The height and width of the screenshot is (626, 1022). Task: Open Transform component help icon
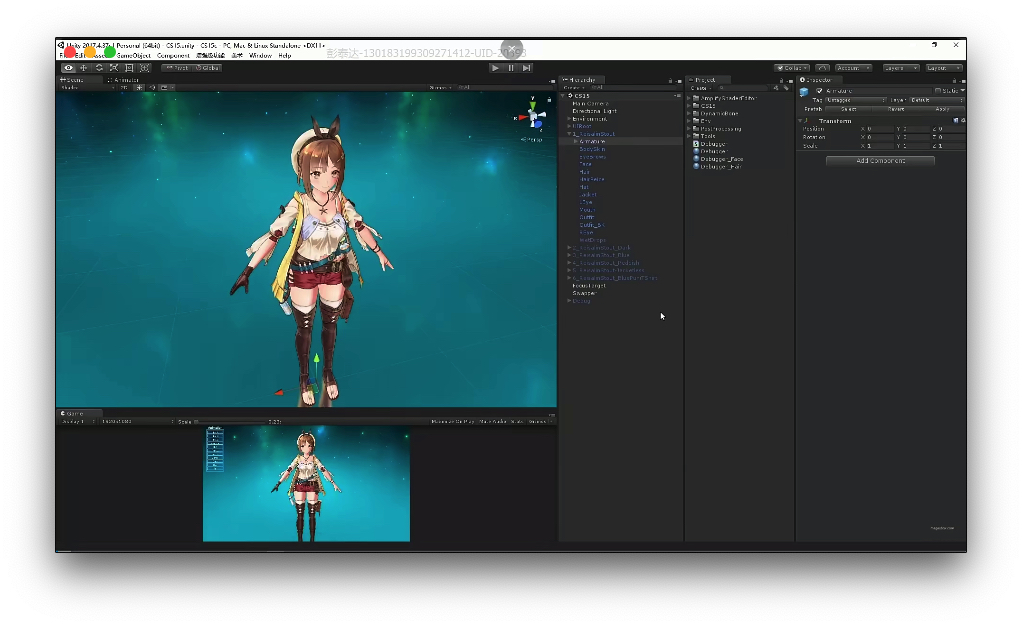pyautogui.click(x=956, y=121)
